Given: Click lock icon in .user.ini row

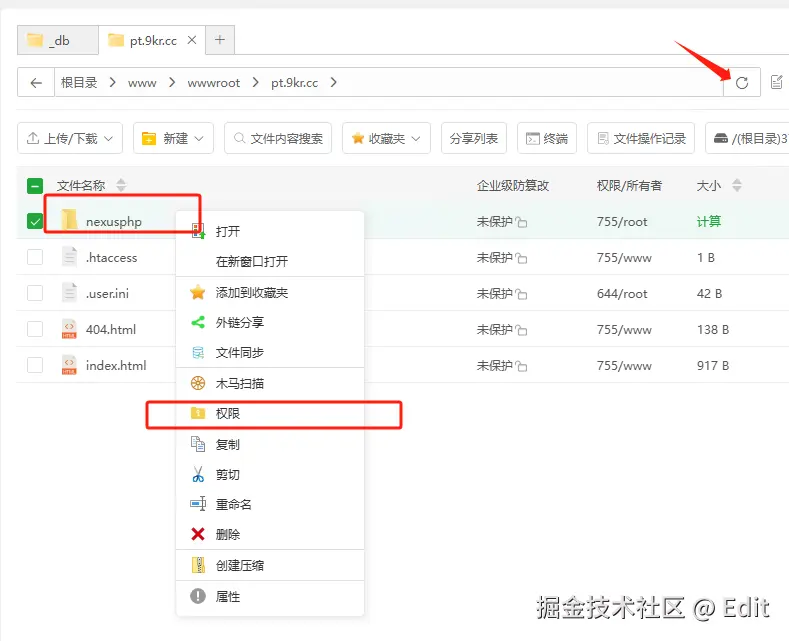Looking at the screenshot, I should click(522, 294).
